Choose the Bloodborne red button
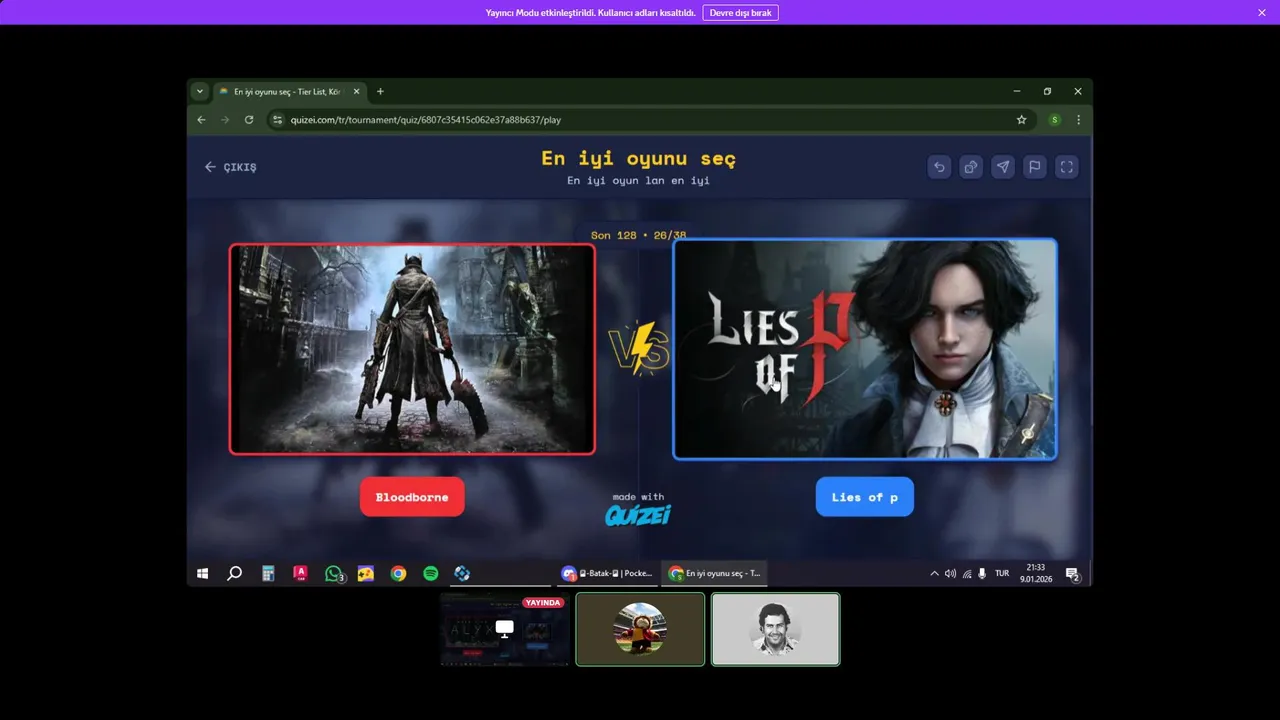 [x=412, y=497]
